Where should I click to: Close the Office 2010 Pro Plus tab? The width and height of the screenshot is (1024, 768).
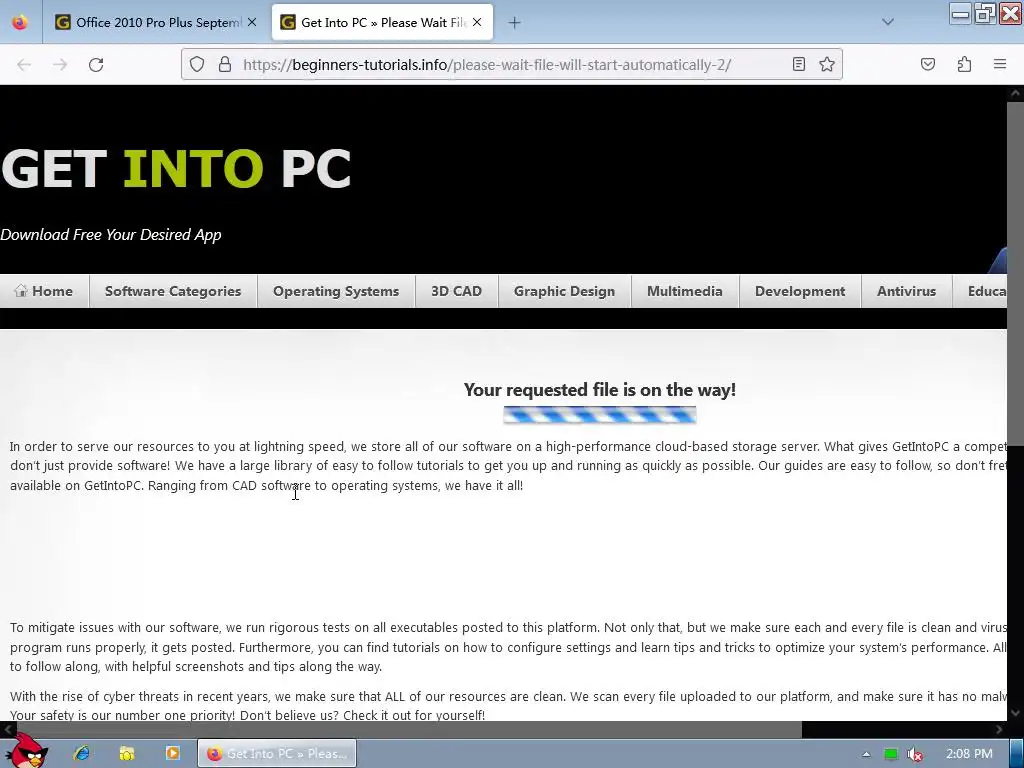tap(252, 22)
